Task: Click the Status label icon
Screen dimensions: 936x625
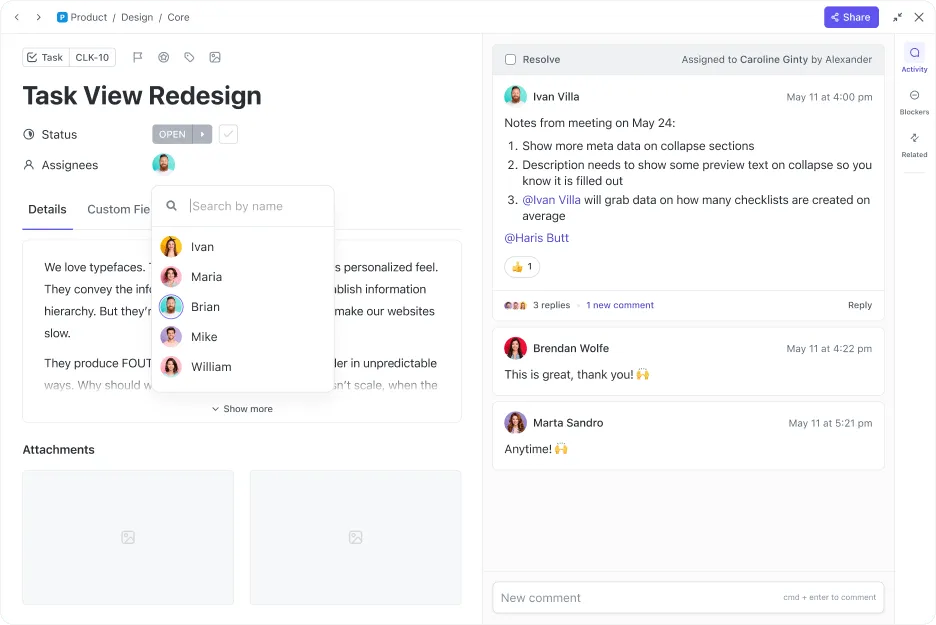Action: click(x=29, y=134)
